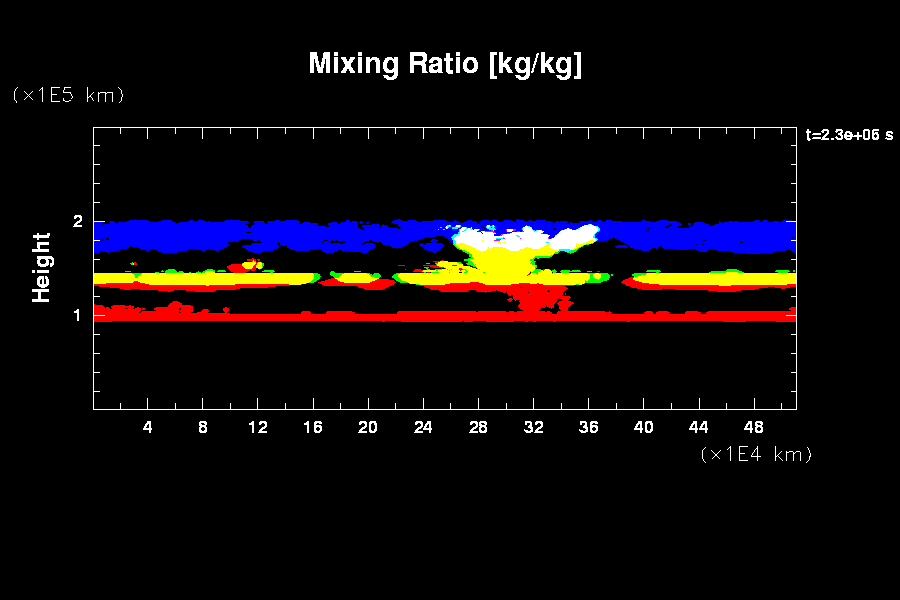
Task: Click x-axis tick label 40
Action: (x=643, y=427)
